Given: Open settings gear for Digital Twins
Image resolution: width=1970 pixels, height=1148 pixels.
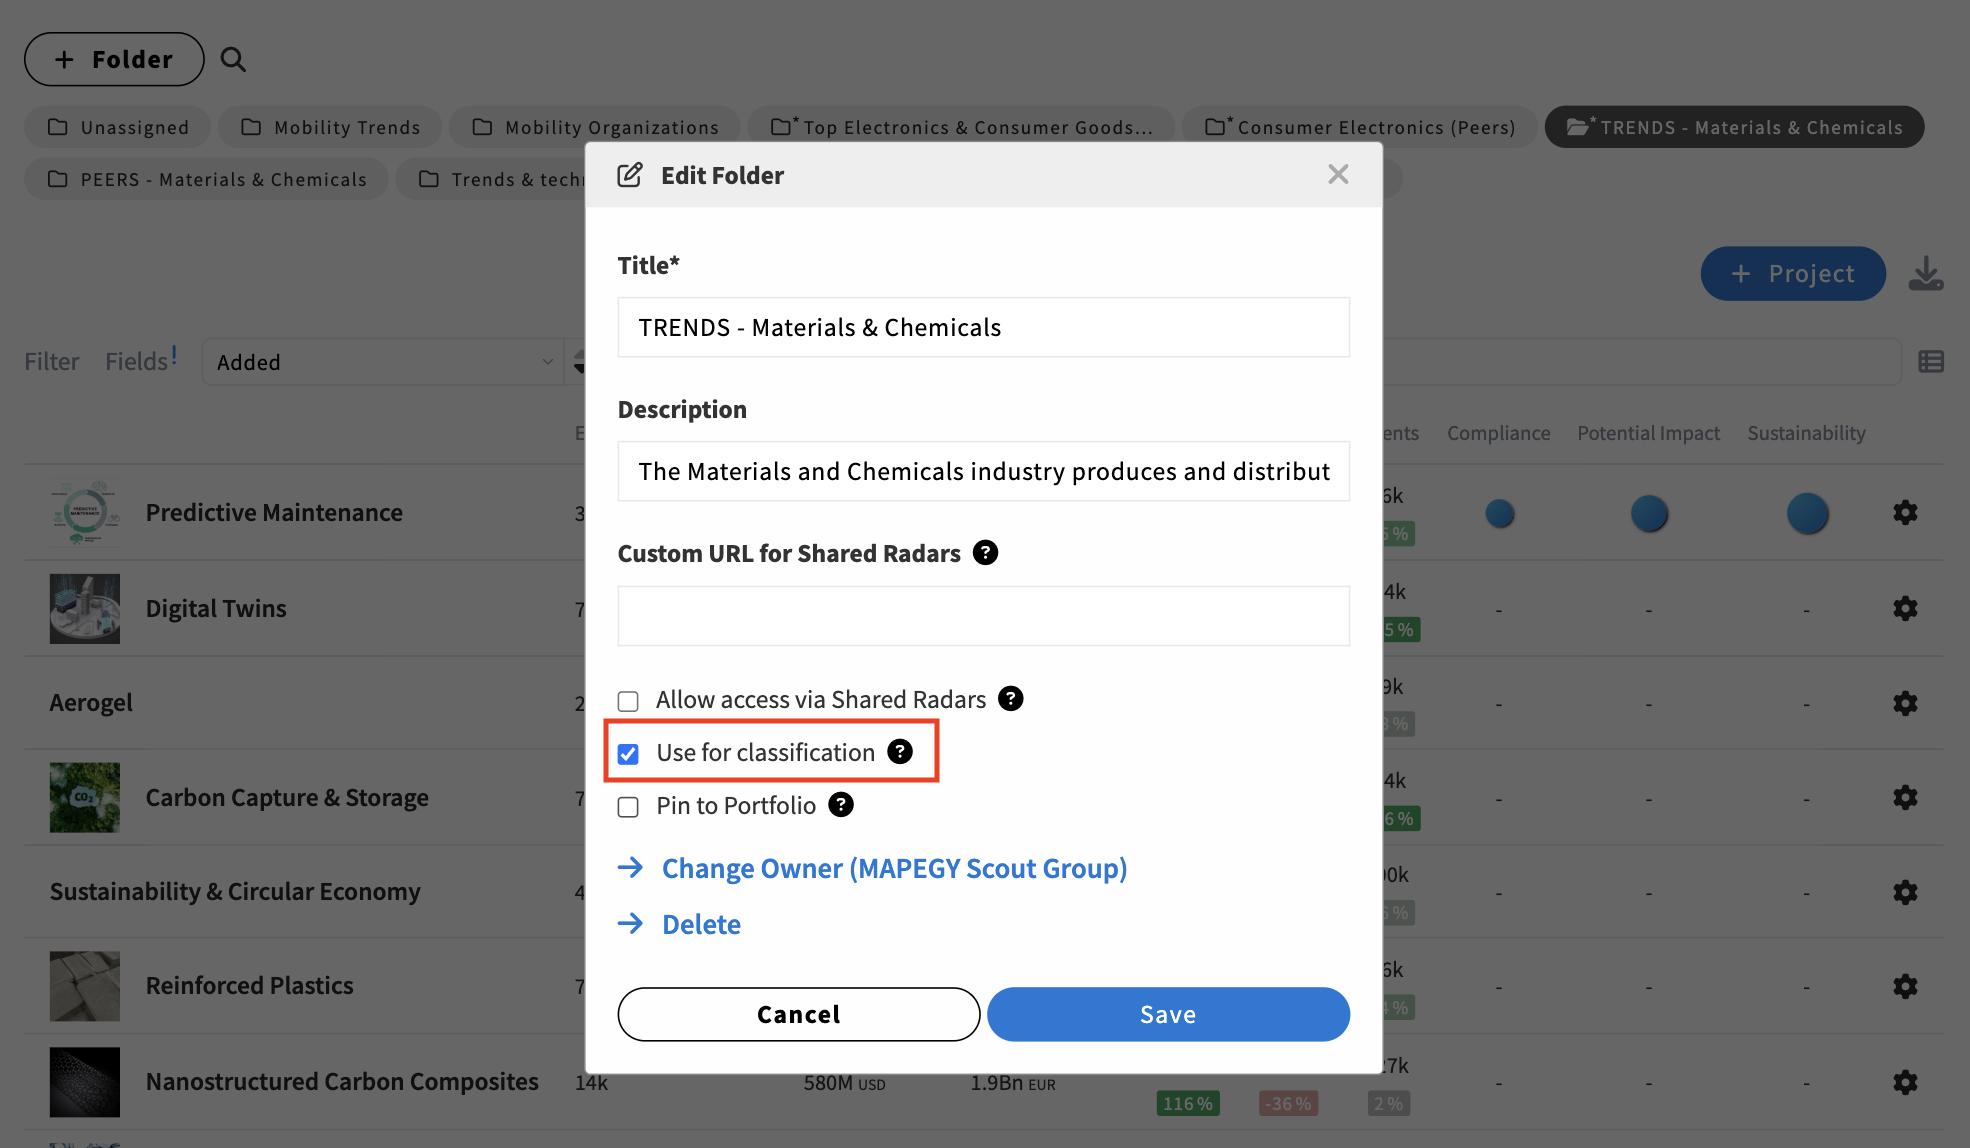Looking at the screenshot, I should click(1905, 609).
